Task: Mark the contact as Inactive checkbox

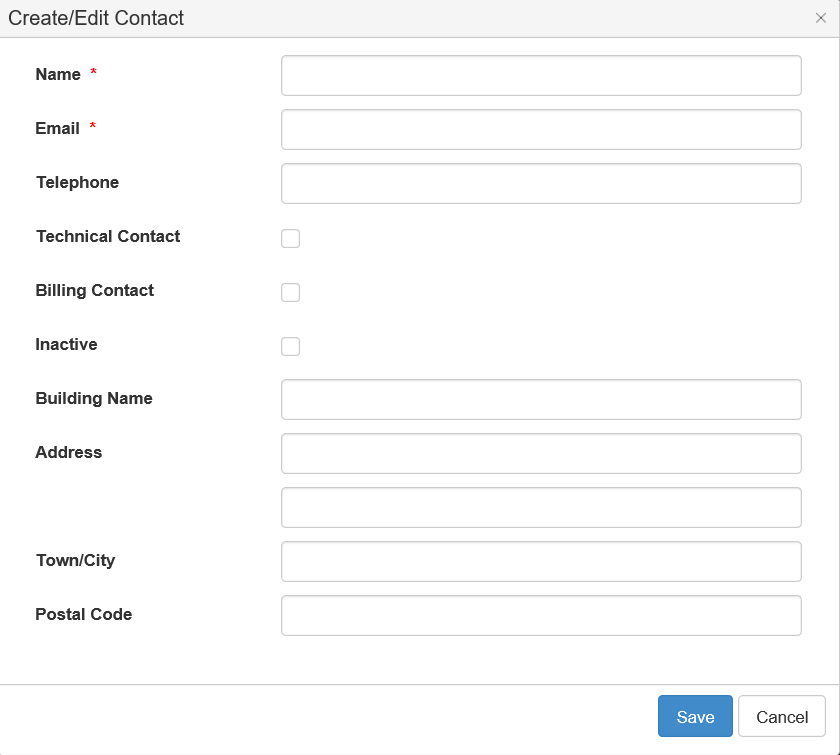Action: click(x=290, y=347)
